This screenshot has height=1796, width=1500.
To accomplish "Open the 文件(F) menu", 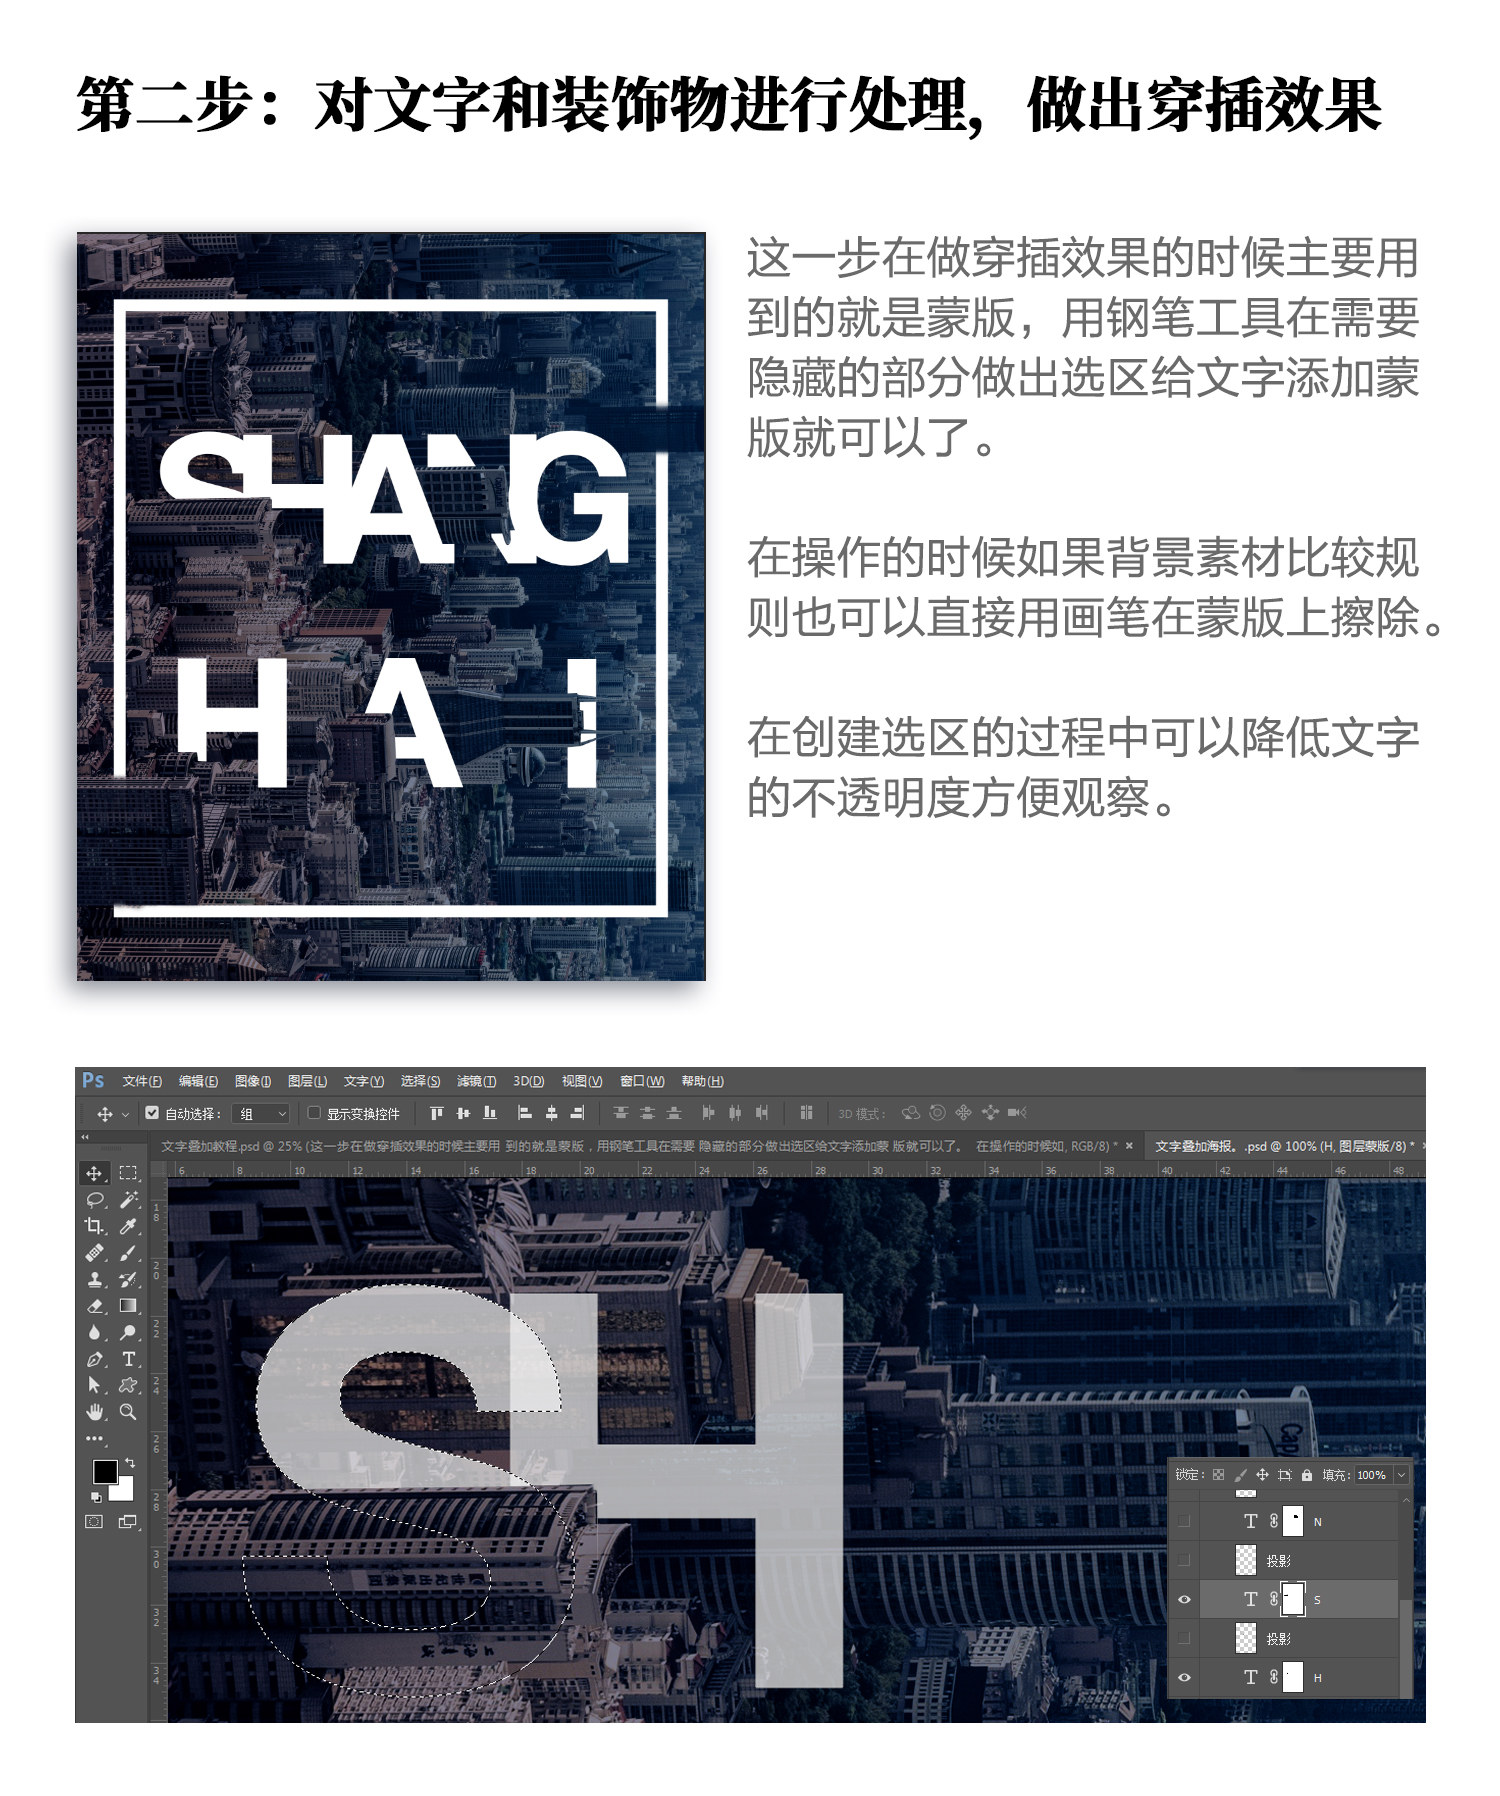I will [x=142, y=1081].
